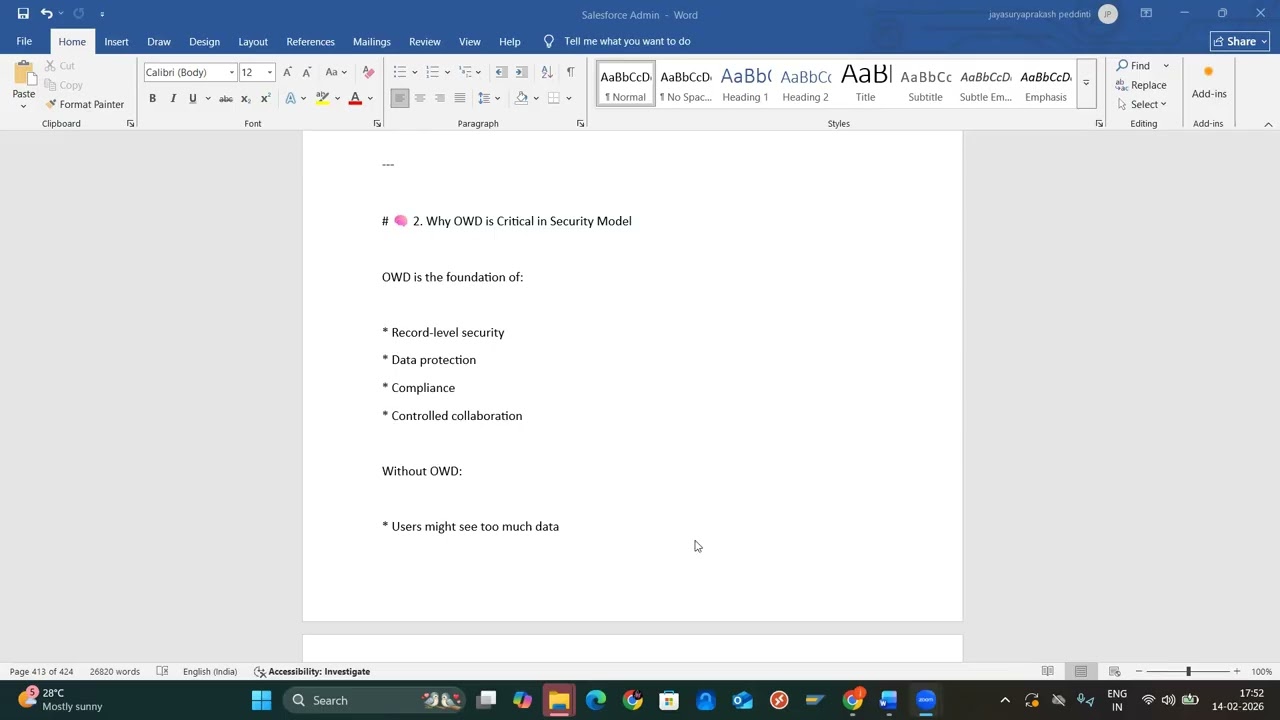Click the Find button
This screenshot has width=1280, height=720.
point(1133,65)
